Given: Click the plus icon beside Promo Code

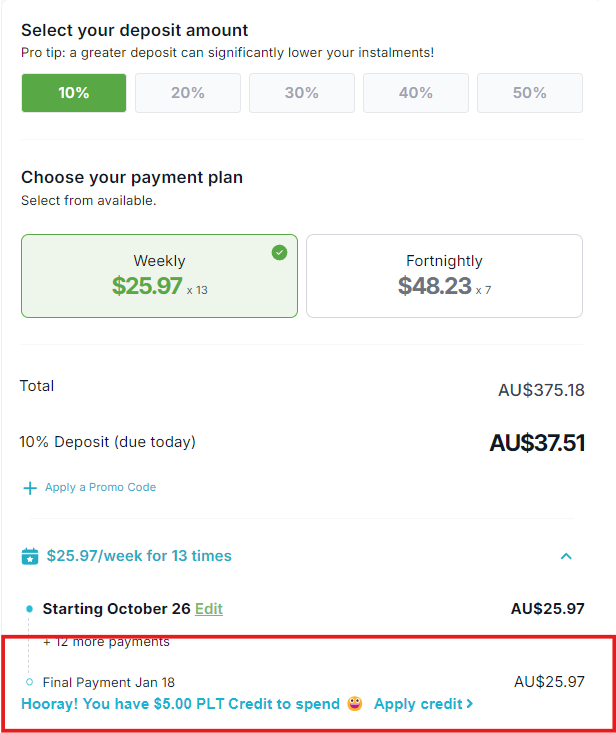Looking at the screenshot, I should [x=30, y=488].
